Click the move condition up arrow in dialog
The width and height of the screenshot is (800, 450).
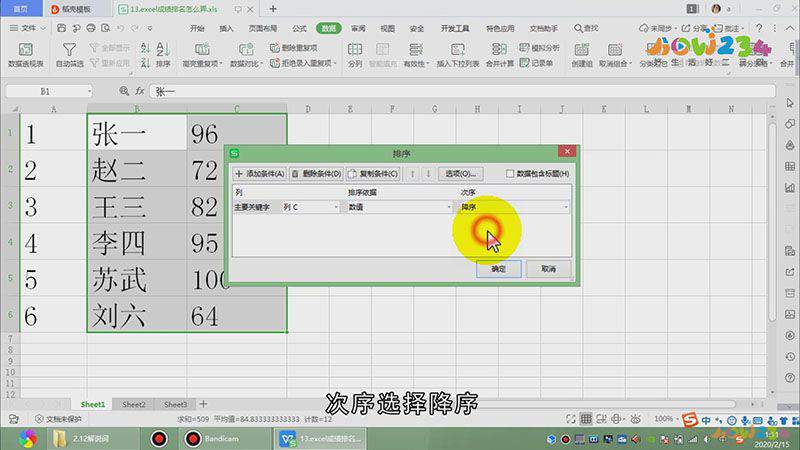click(412, 174)
